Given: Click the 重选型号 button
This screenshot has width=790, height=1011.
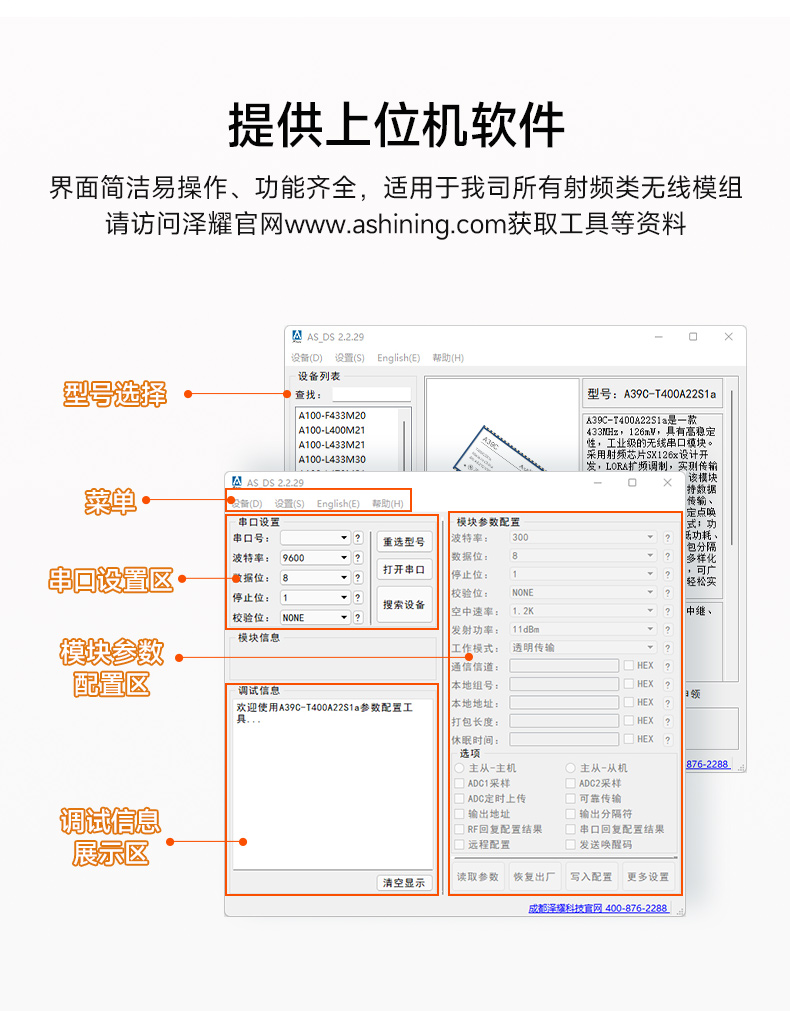Looking at the screenshot, I should pyautogui.click(x=404, y=542).
